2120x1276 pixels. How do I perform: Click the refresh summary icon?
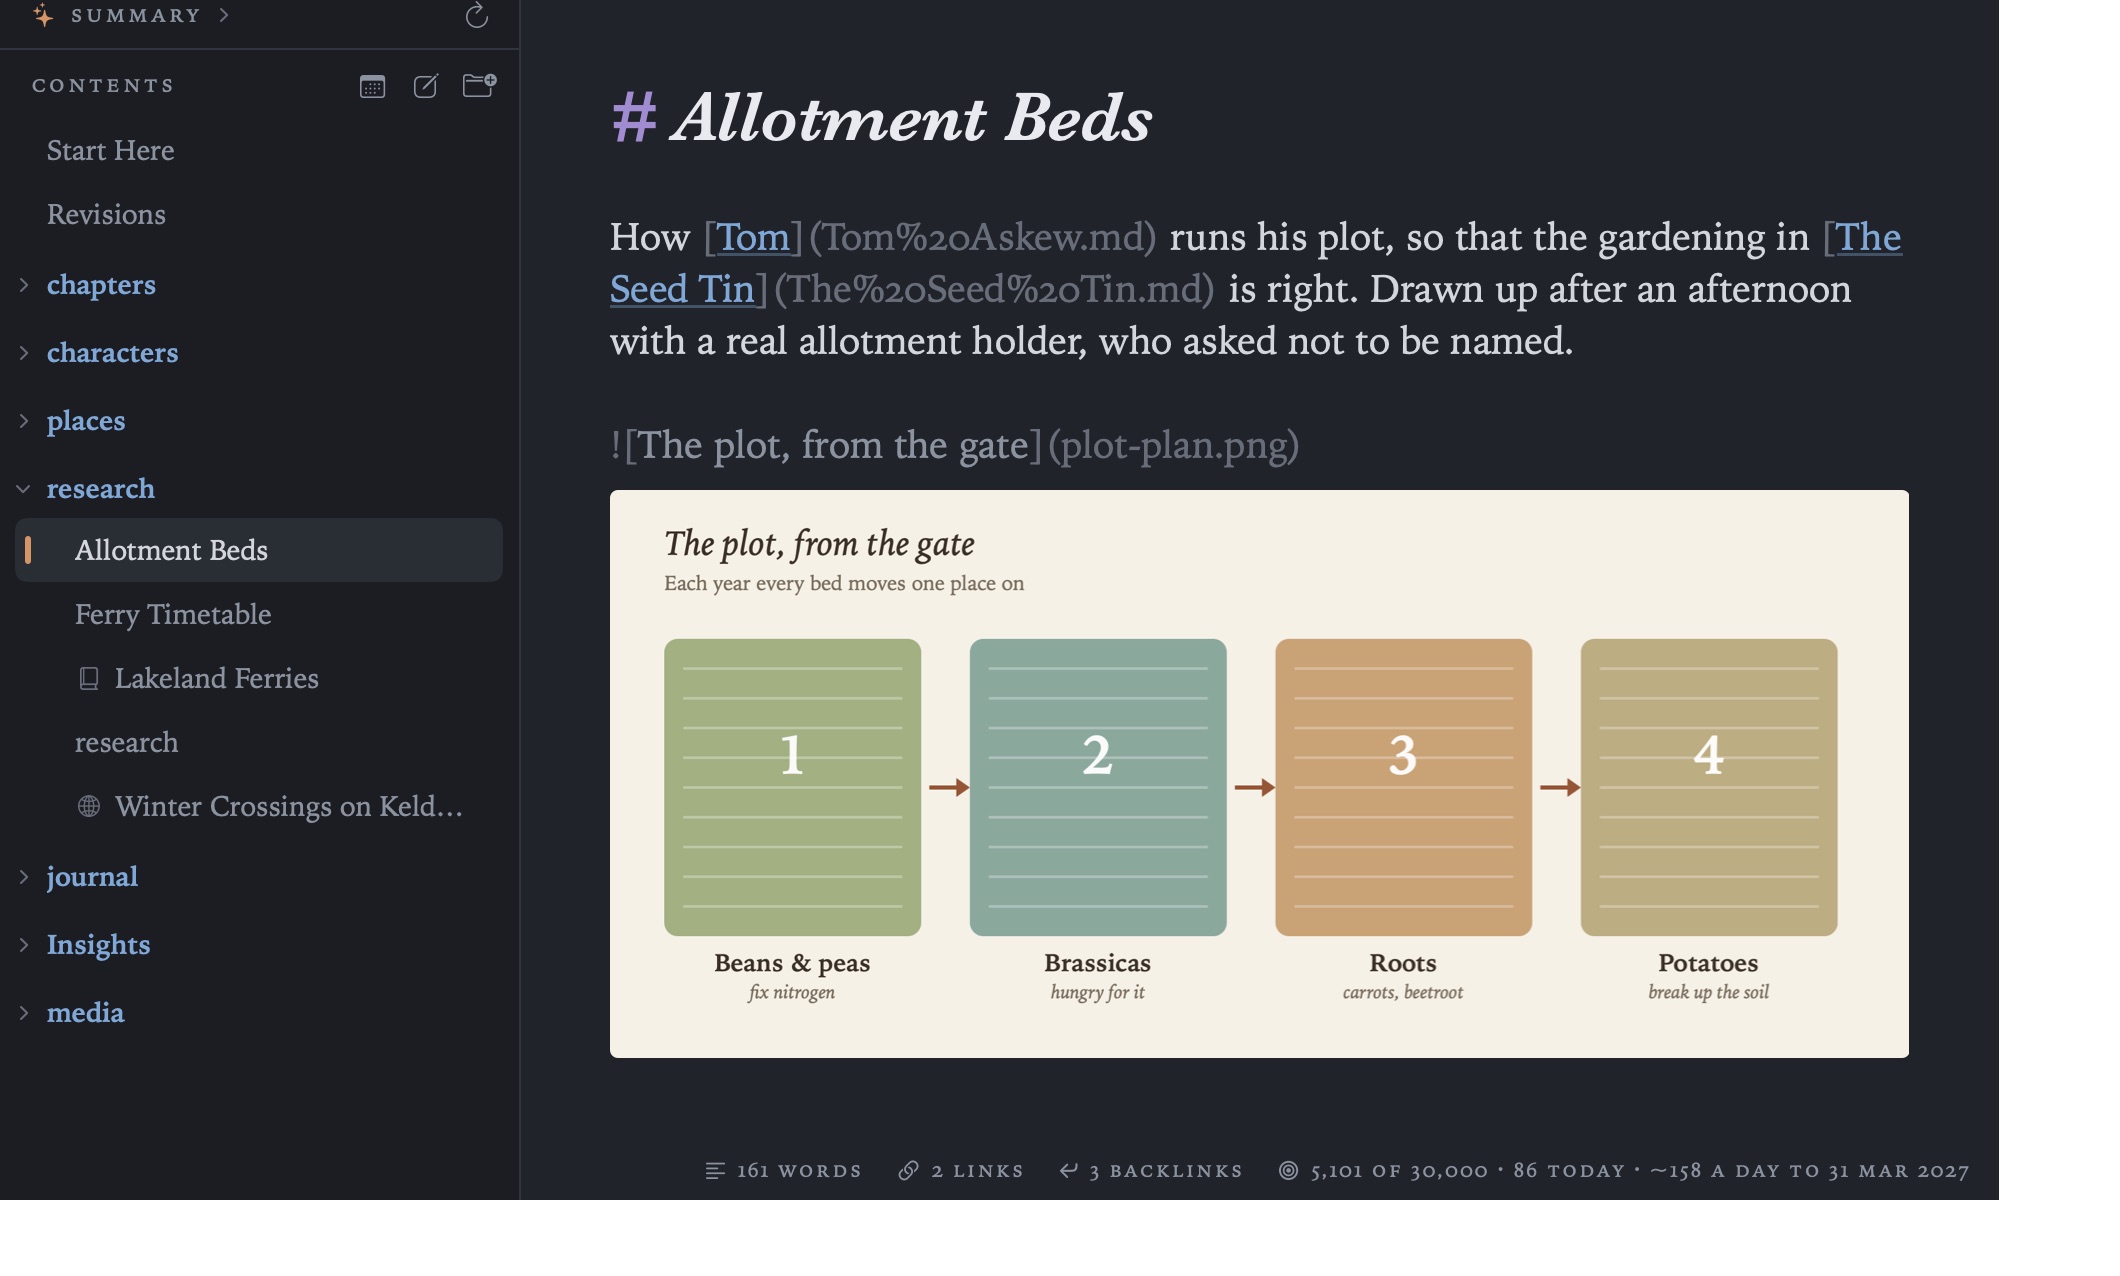[477, 15]
